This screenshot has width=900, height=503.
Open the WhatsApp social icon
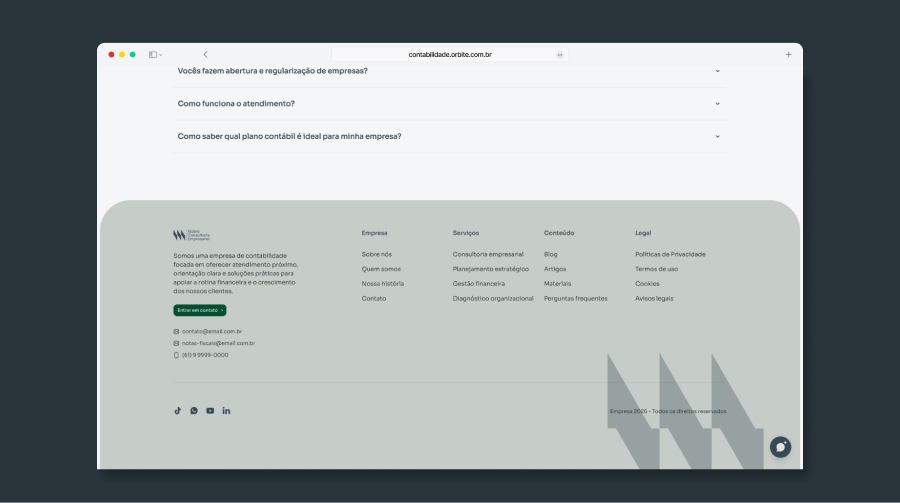194,411
